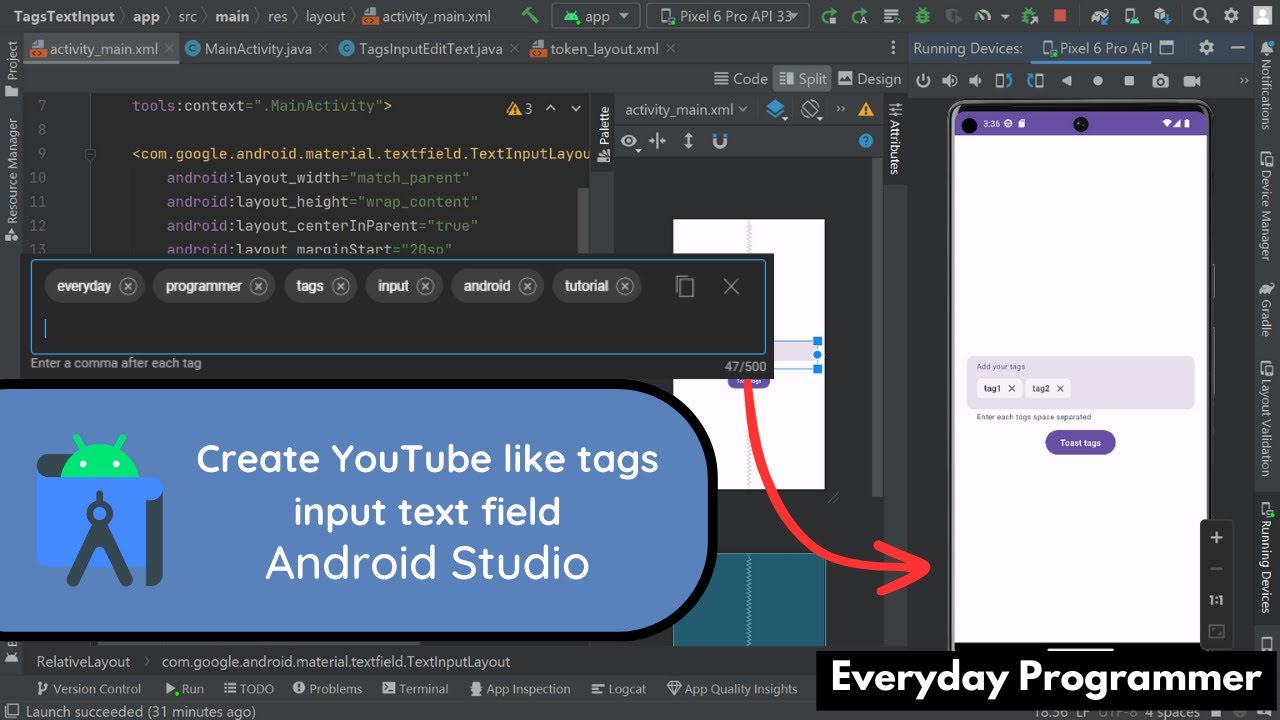Zoom in the emulator with plus button
Viewport: 1280px width, 720px height.
[1216, 538]
